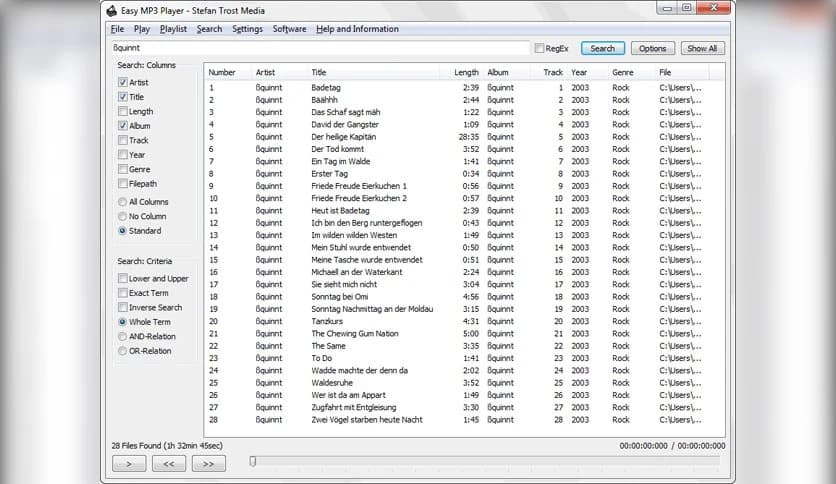
Task: Uncheck the Title search column
Action: coord(123,96)
